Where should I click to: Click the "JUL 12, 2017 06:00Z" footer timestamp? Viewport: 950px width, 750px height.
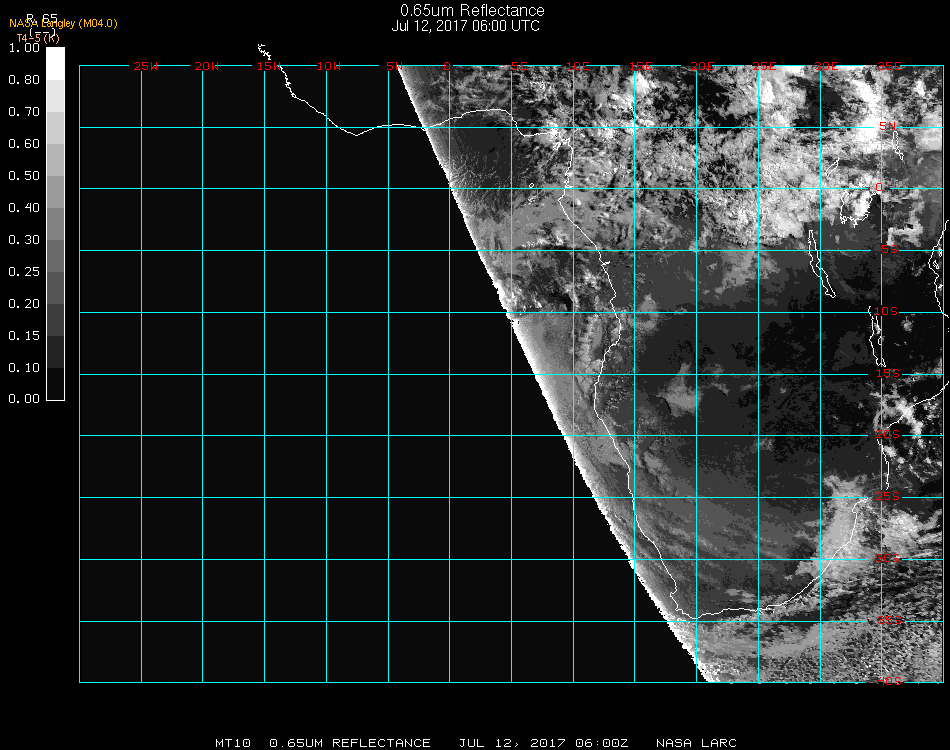coord(543,743)
